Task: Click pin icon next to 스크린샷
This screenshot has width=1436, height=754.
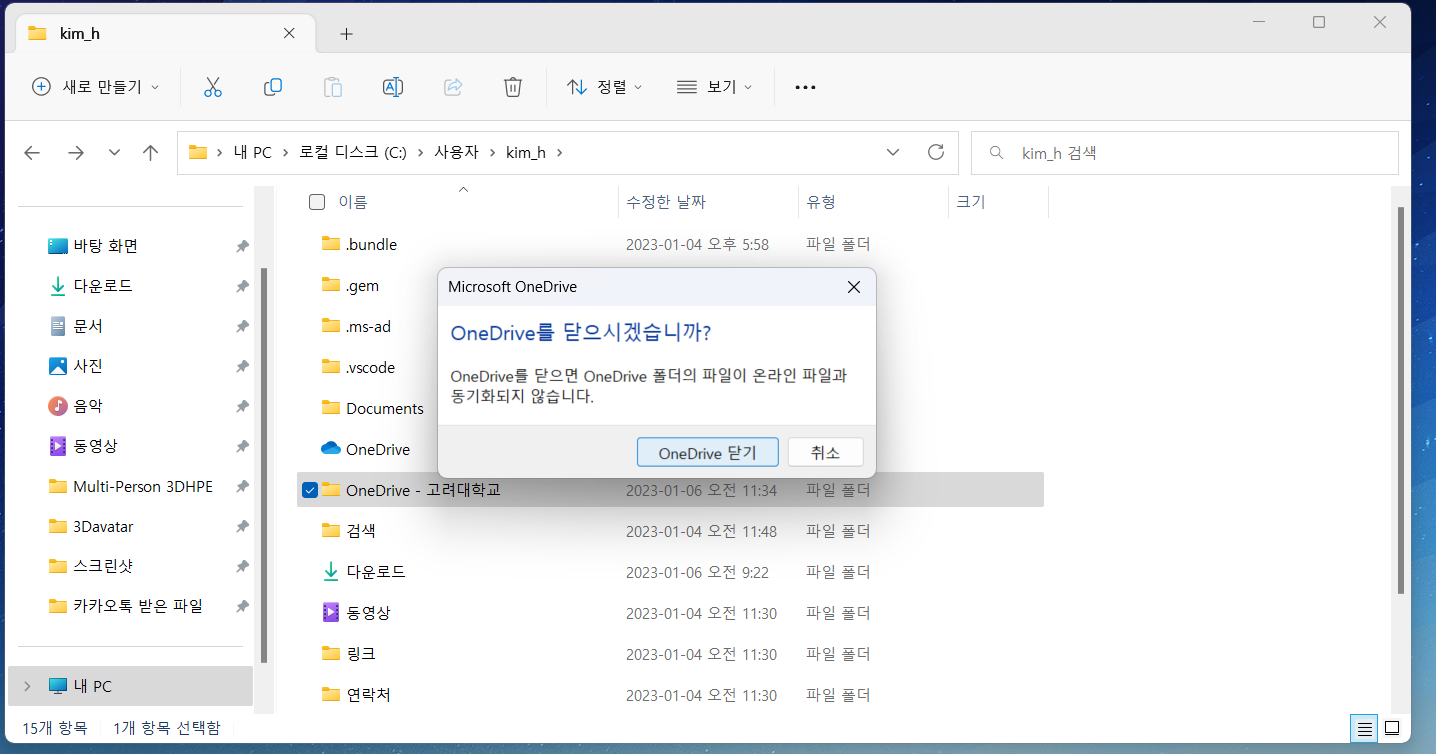Action: pyautogui.click(x=242, y=566)
